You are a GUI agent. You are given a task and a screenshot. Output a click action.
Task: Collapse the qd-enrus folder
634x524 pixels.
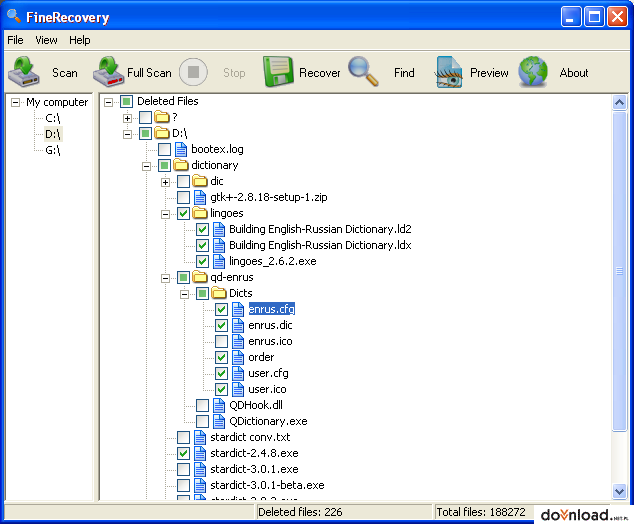(x=165, y=278)
